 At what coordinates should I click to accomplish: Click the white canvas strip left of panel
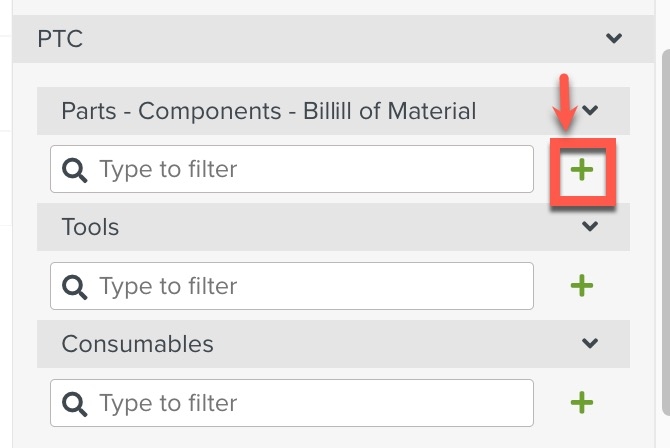[x=6, y=224]
